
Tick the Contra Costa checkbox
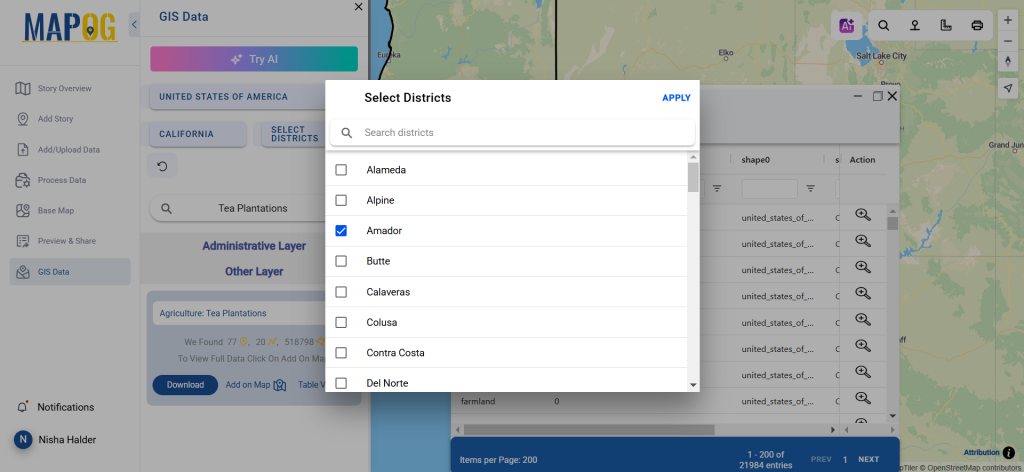click(341, 353)
